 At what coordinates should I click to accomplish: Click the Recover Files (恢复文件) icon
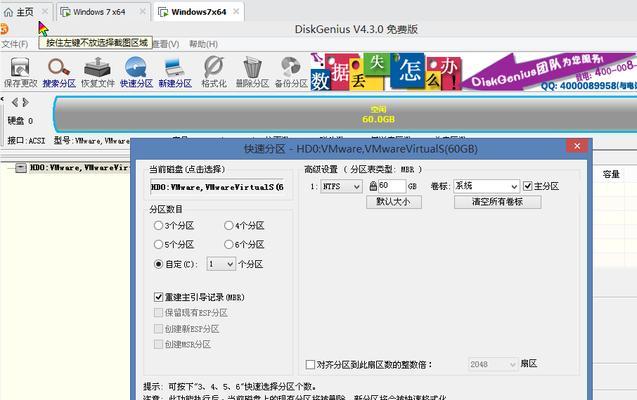point(98,72)
